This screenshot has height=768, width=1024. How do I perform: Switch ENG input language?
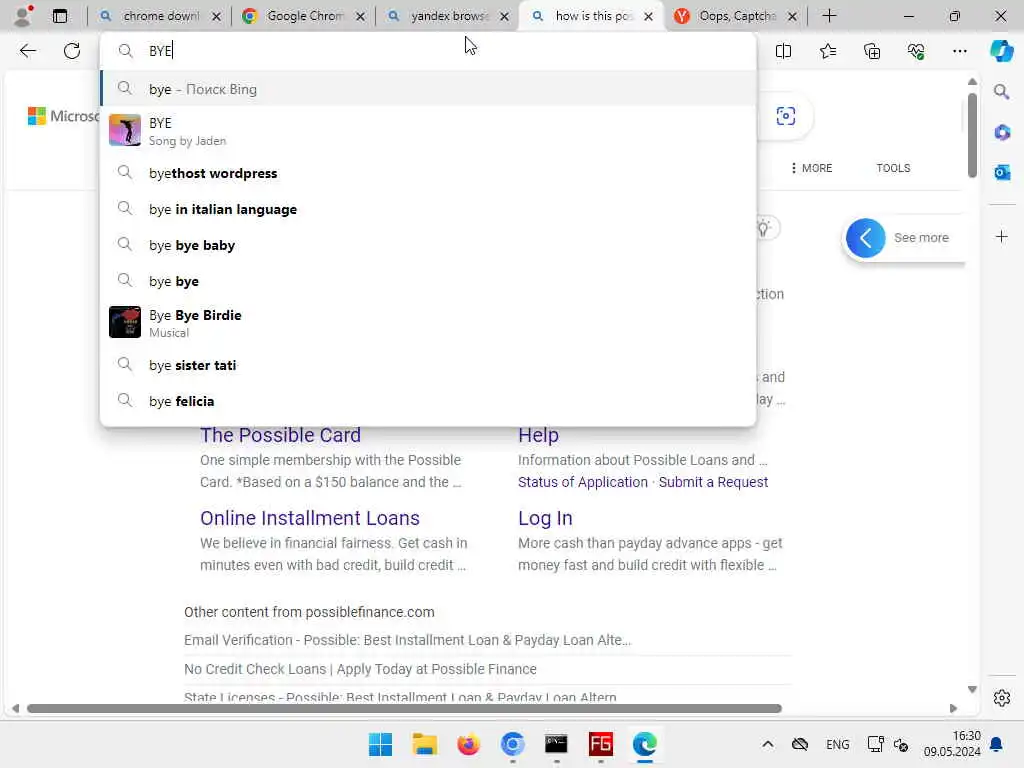pyautogui.click(x=837, y=744)
